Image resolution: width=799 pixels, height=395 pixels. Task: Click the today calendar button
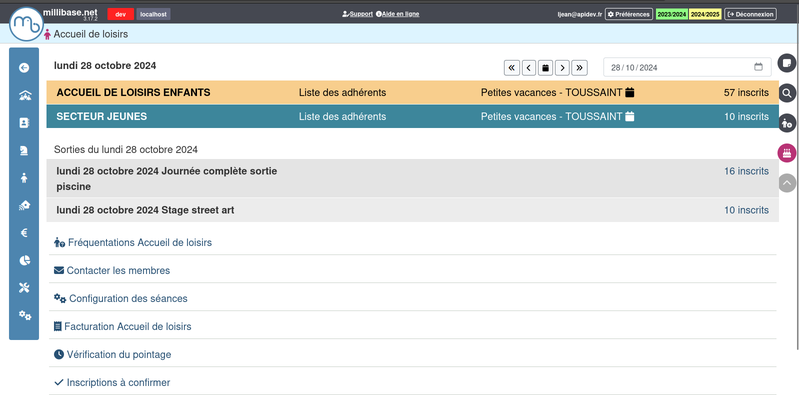tap(545, 67)
